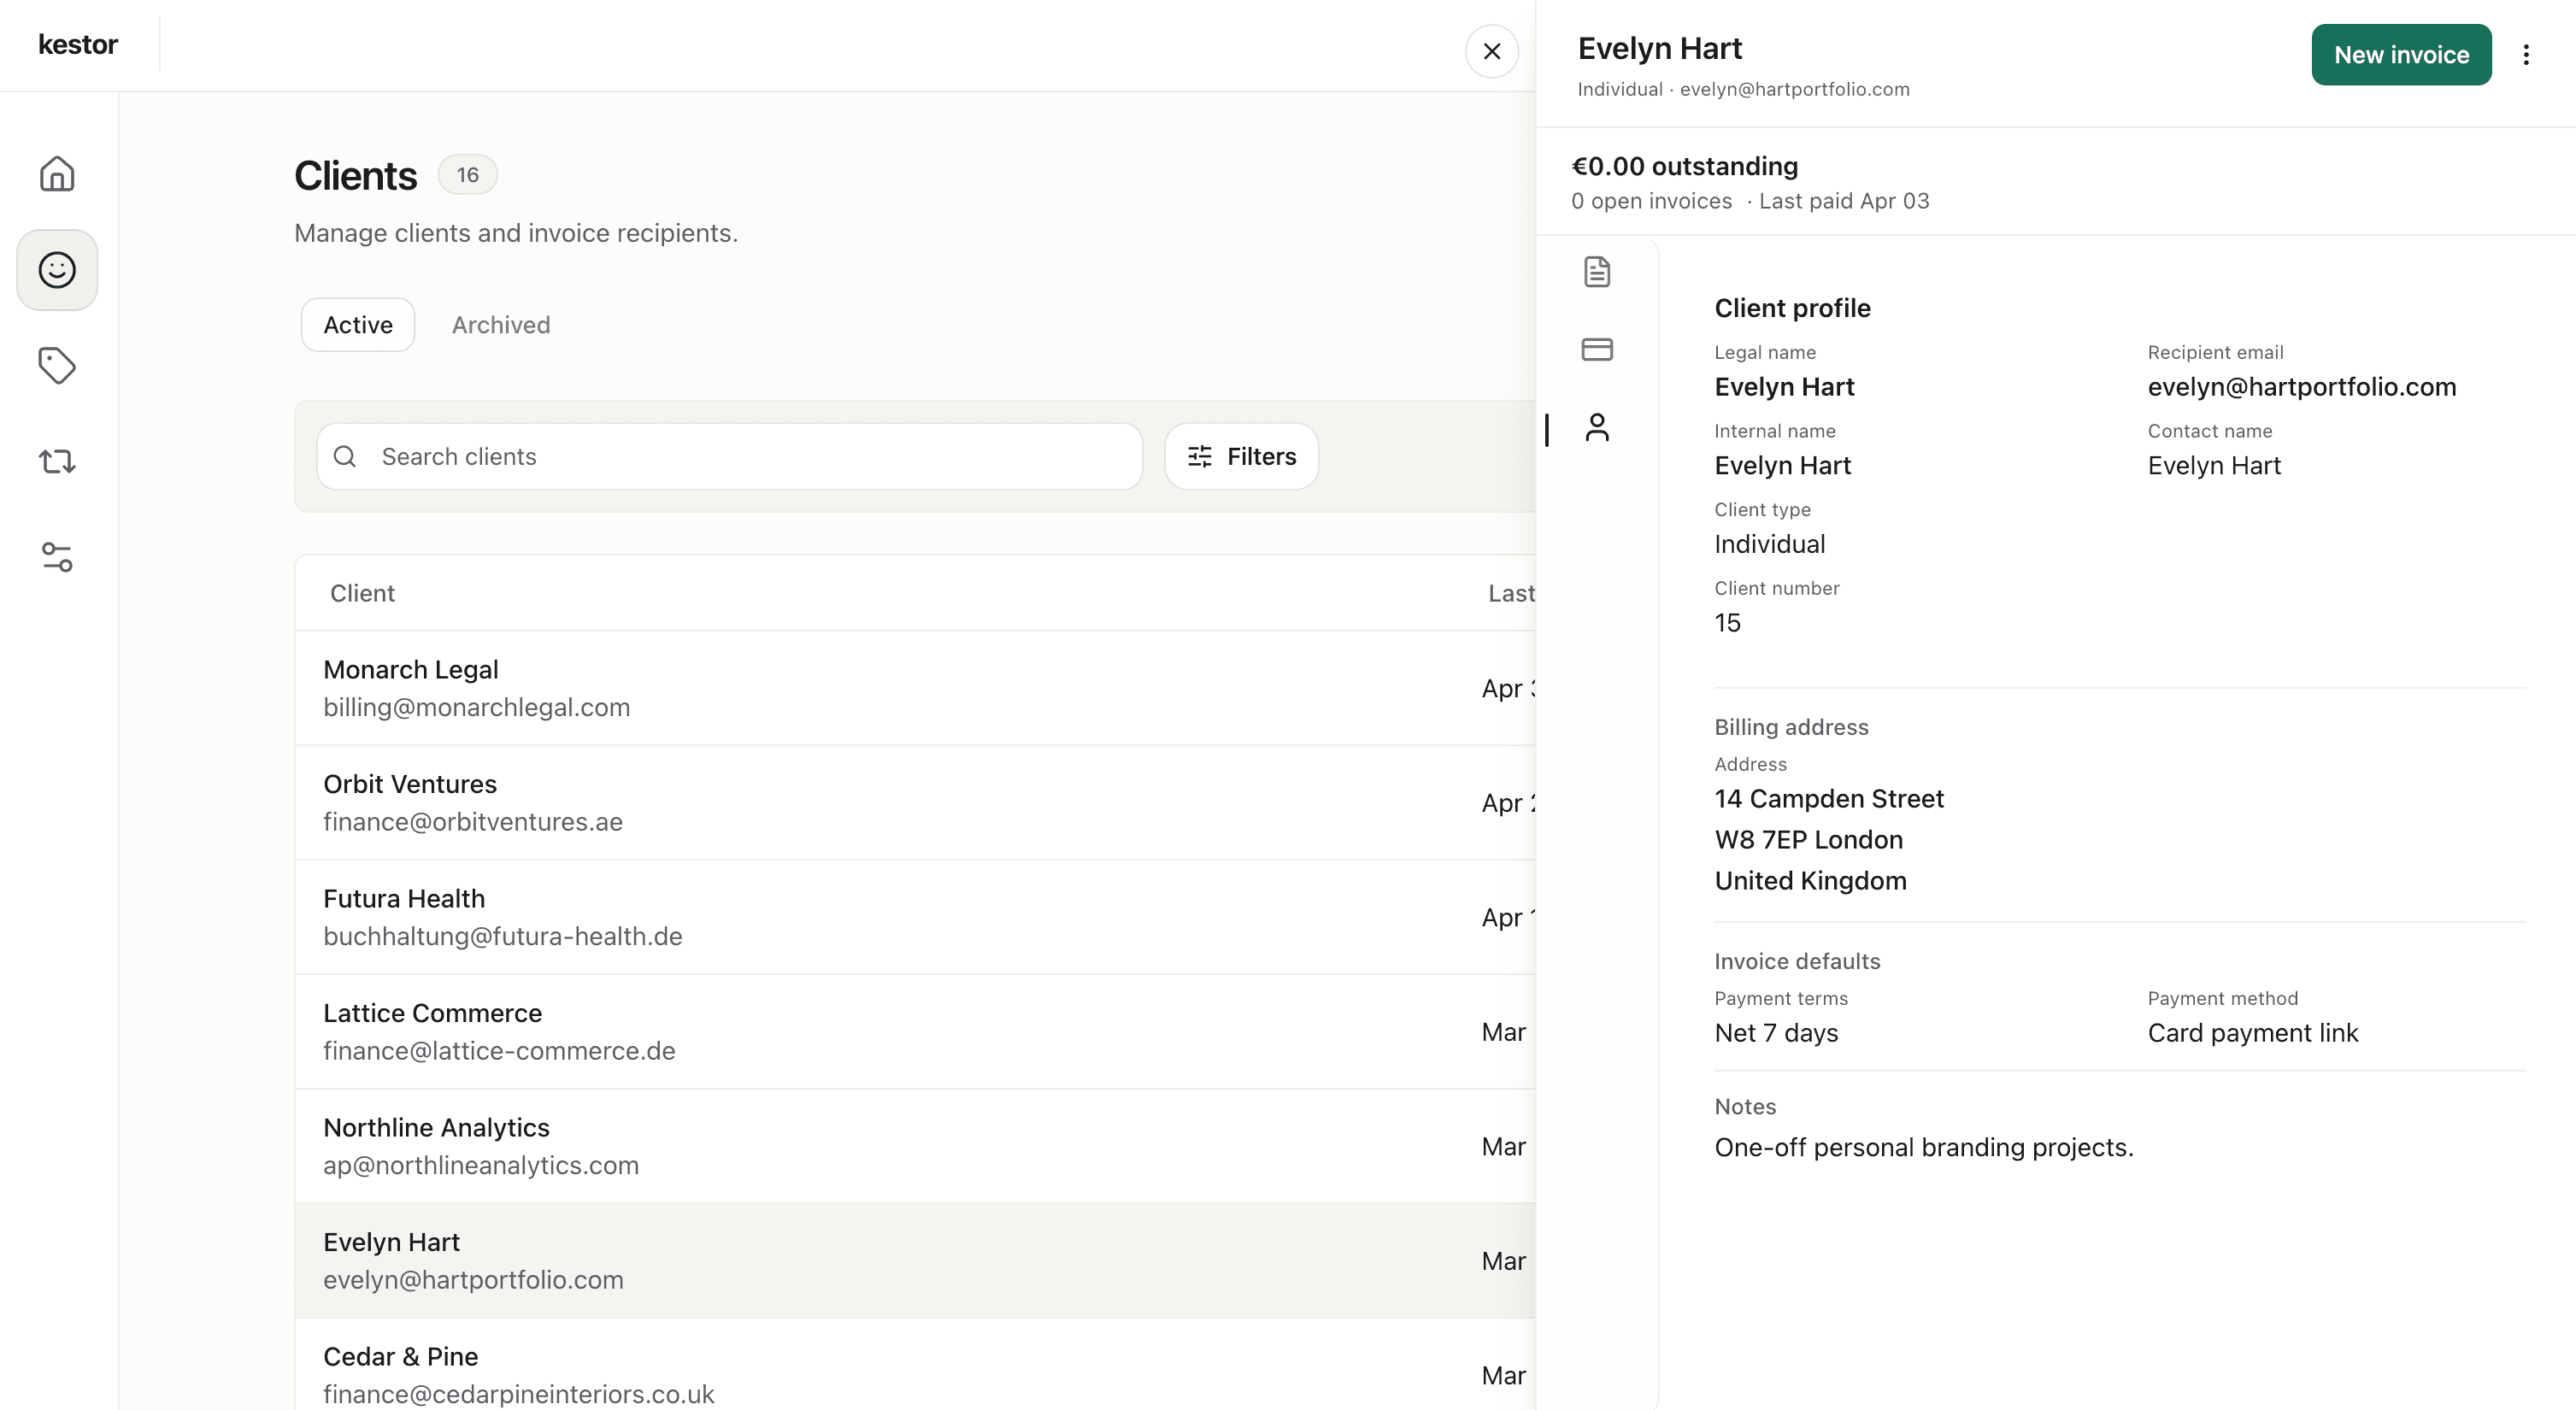Switch to the Archived clients tab
The image size is (2576, 1410).
pyautogui.click(x=500, y=324)
